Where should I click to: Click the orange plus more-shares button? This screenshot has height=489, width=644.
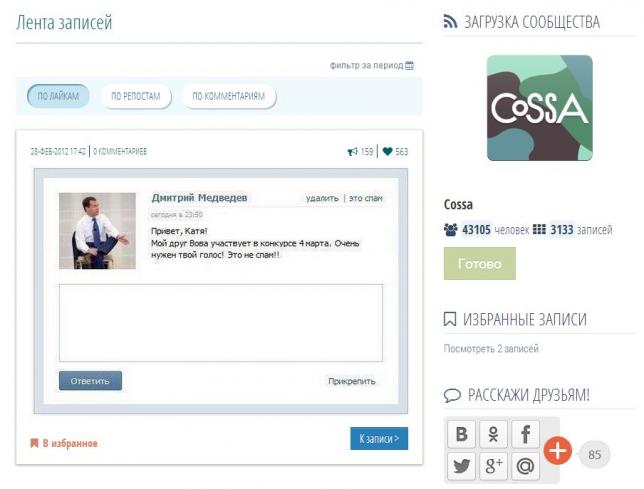558,451
